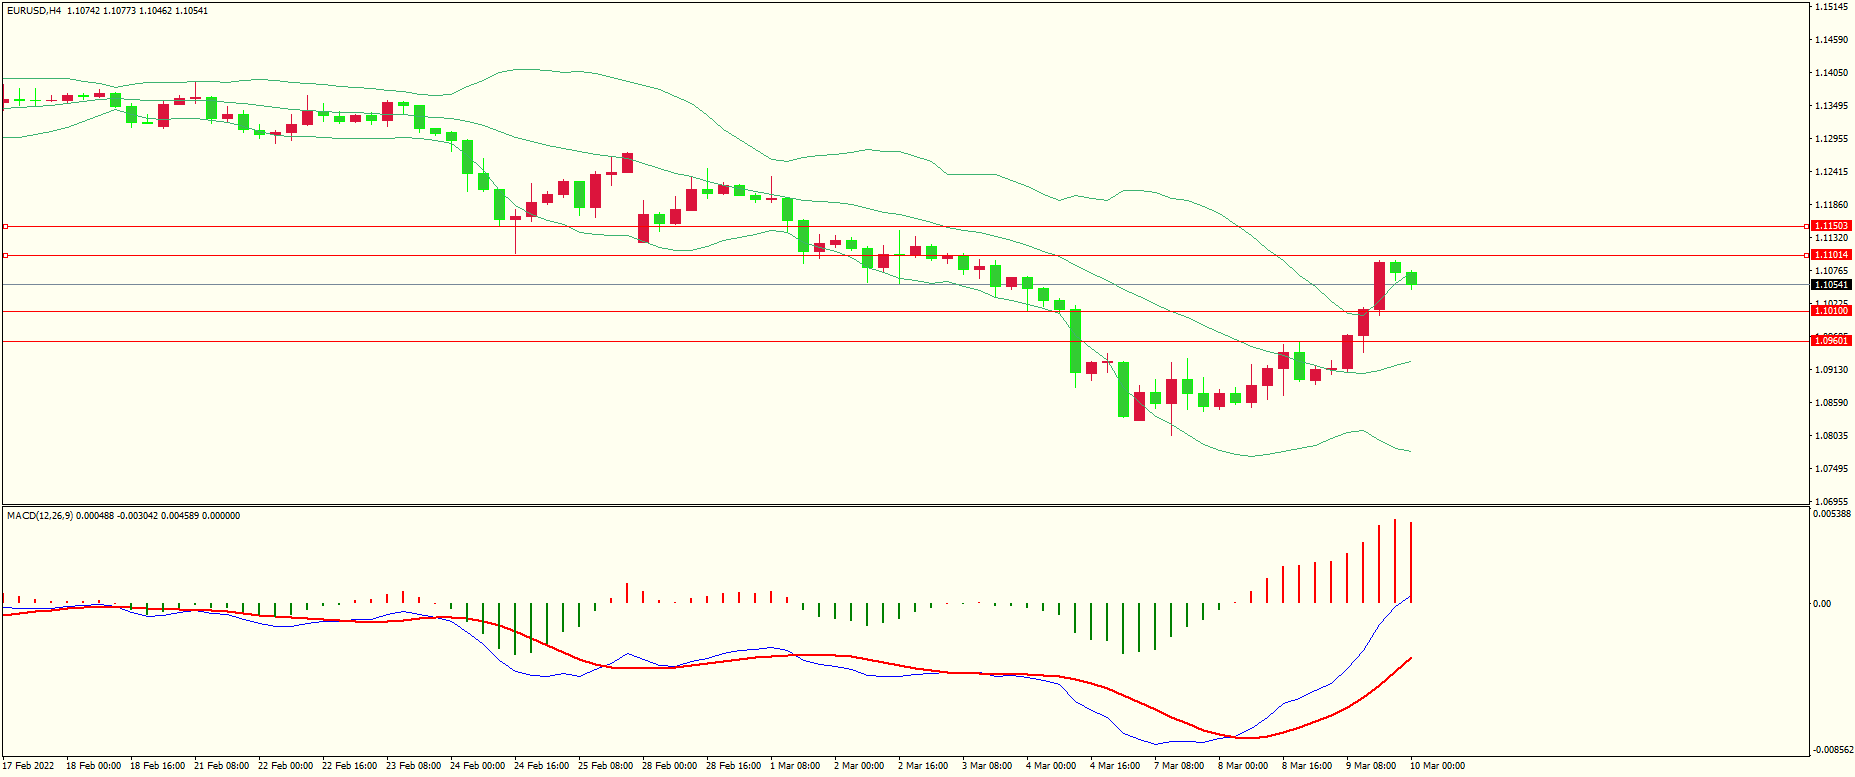Click the 1.06955 bottom price scale value
This screenshot has width=1855, height=777.
coord(1831,501)
